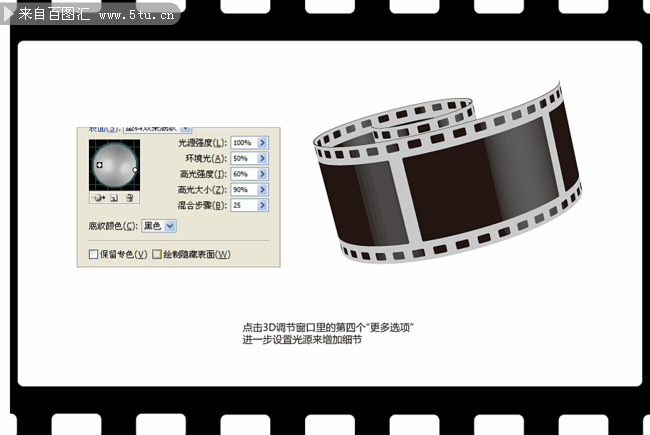The image size is (650, 435).
Task: Enable the 绘制隐藏表面 checkbox
Action: pos(157,255)
